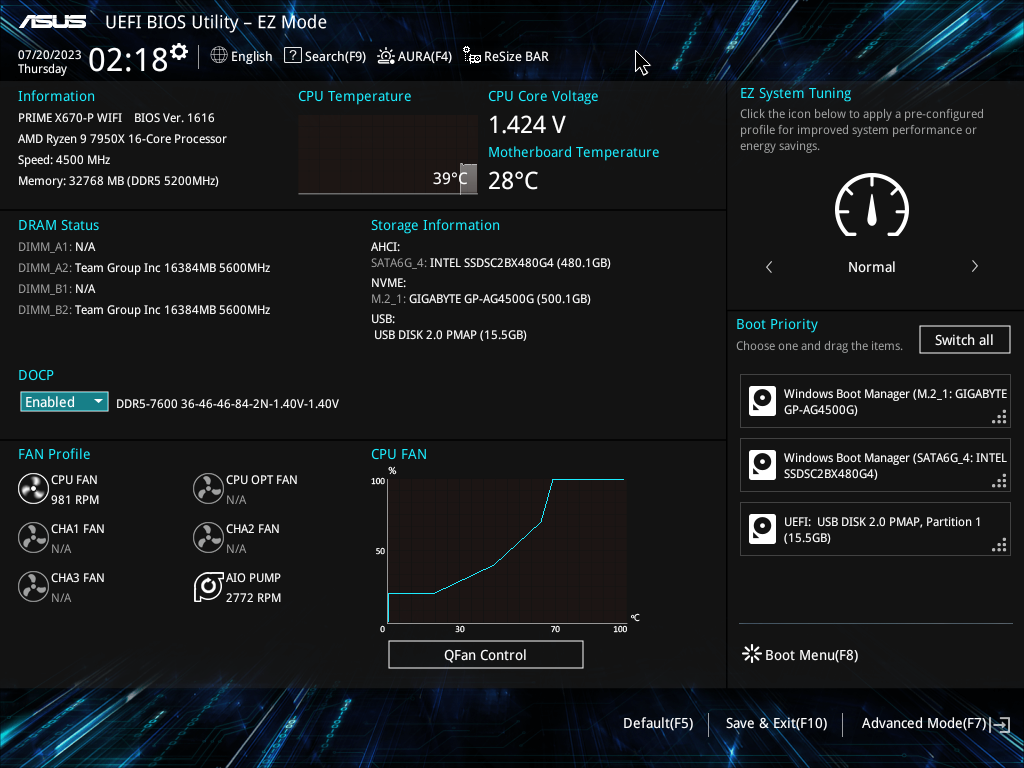Click the Boot Menu(F8) star icon
1024x768 pixels.
[x=752, y=654]
